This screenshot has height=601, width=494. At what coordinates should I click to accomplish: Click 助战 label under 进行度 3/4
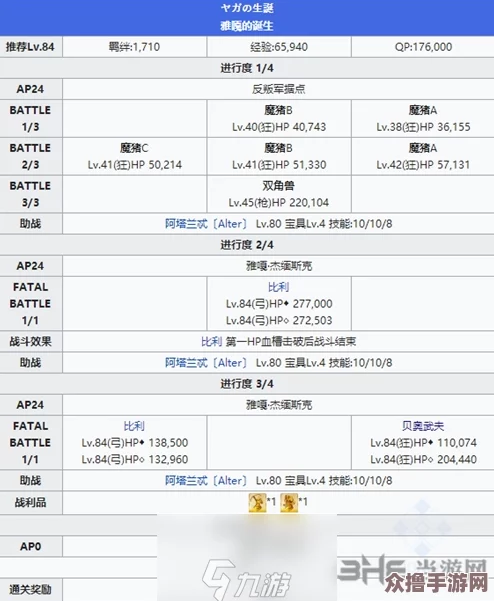[x=31, y=481]
